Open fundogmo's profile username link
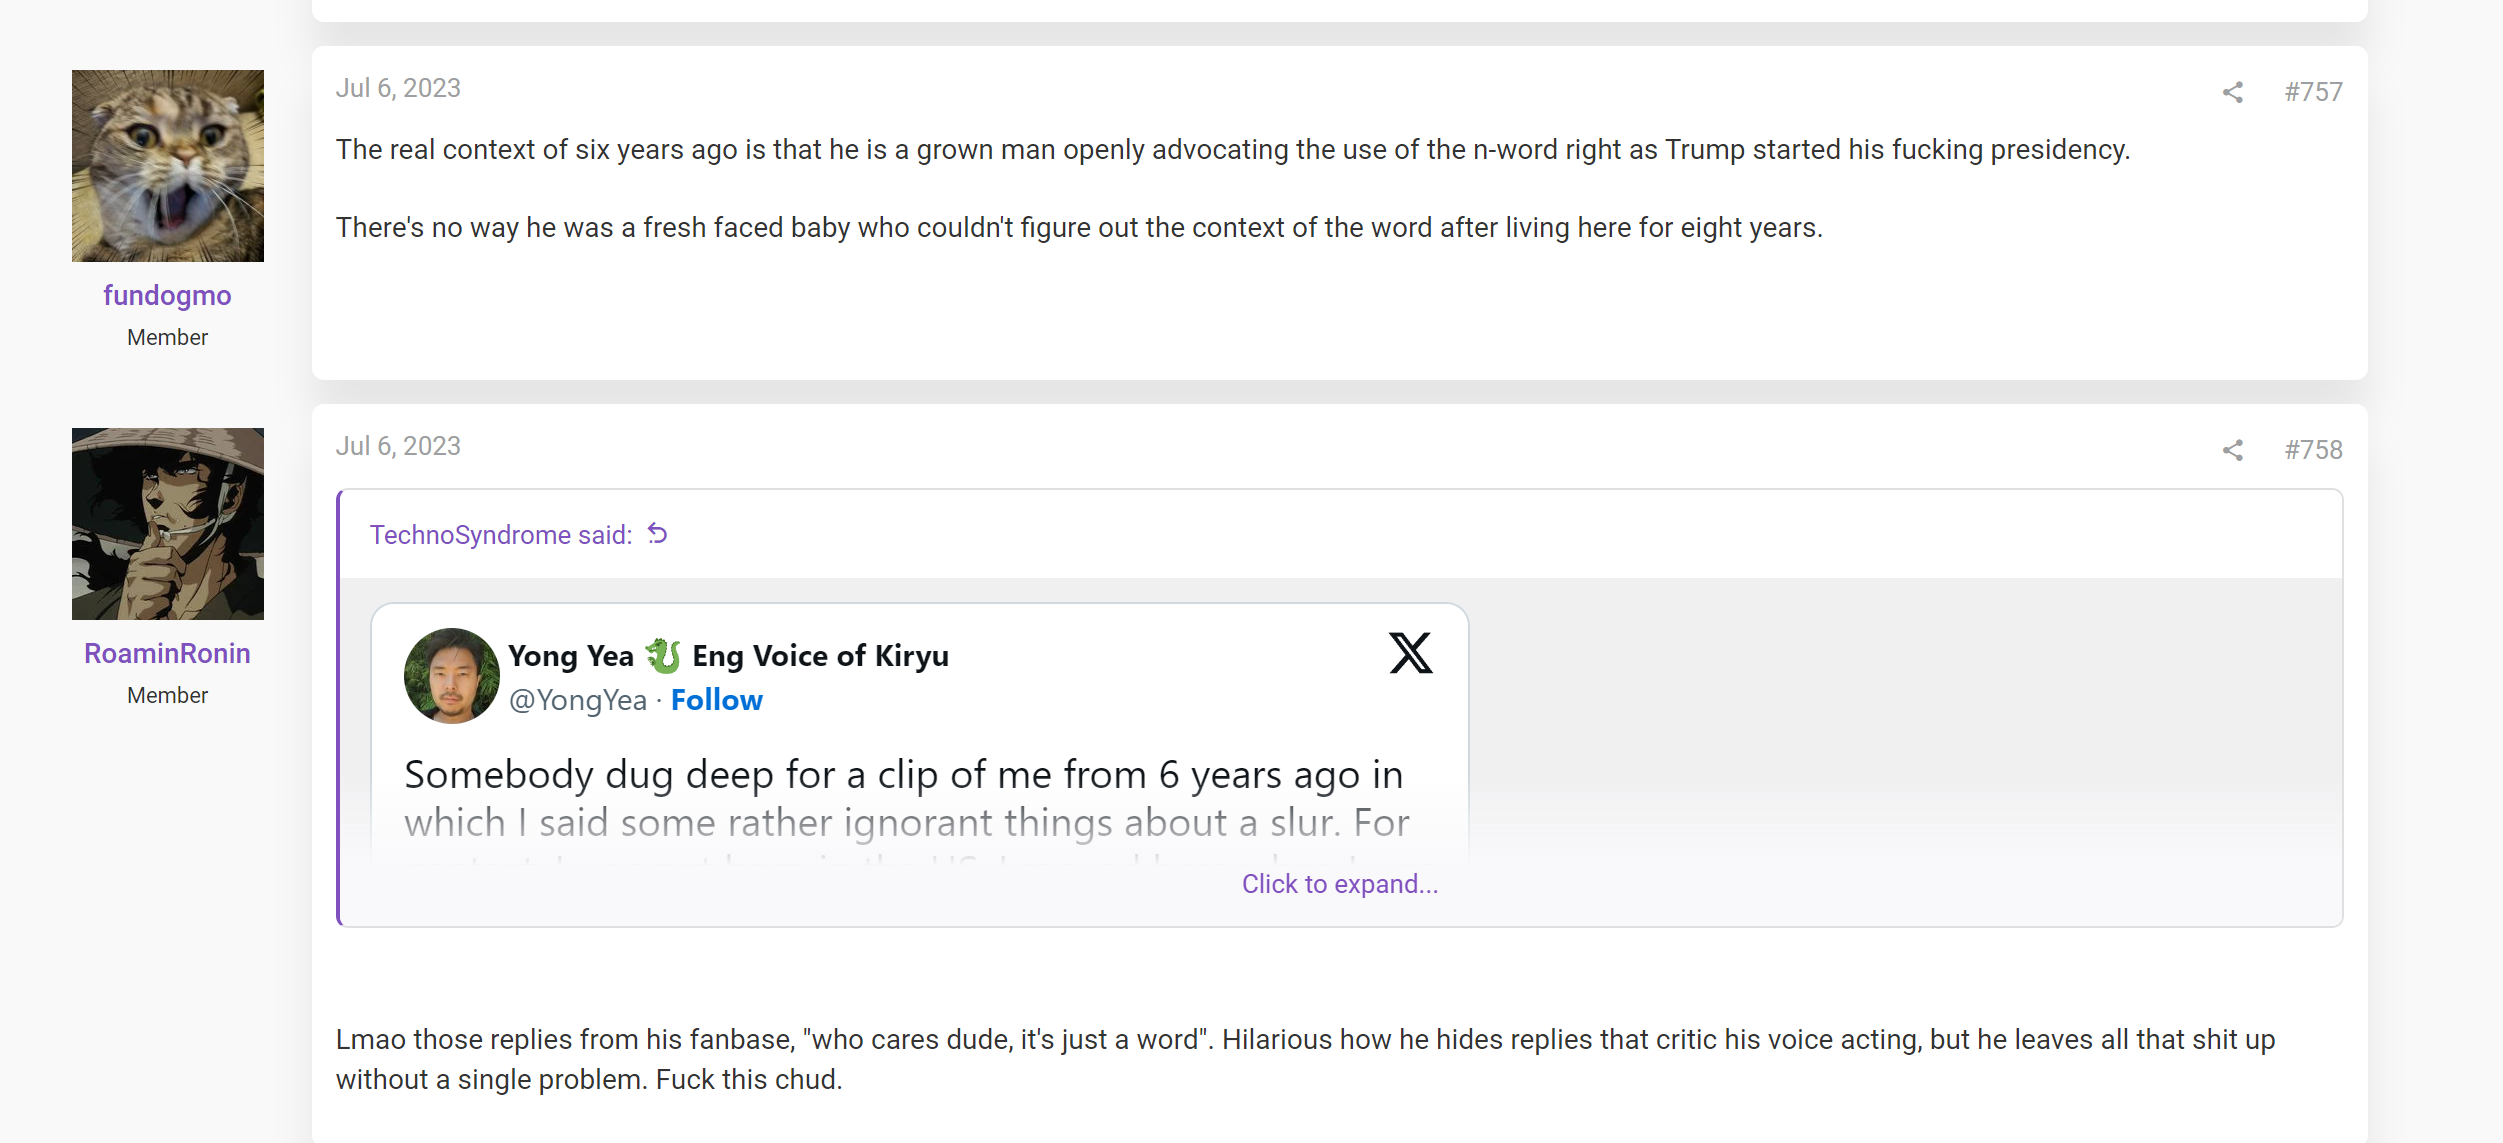2503x1143 pixels. 167,296
